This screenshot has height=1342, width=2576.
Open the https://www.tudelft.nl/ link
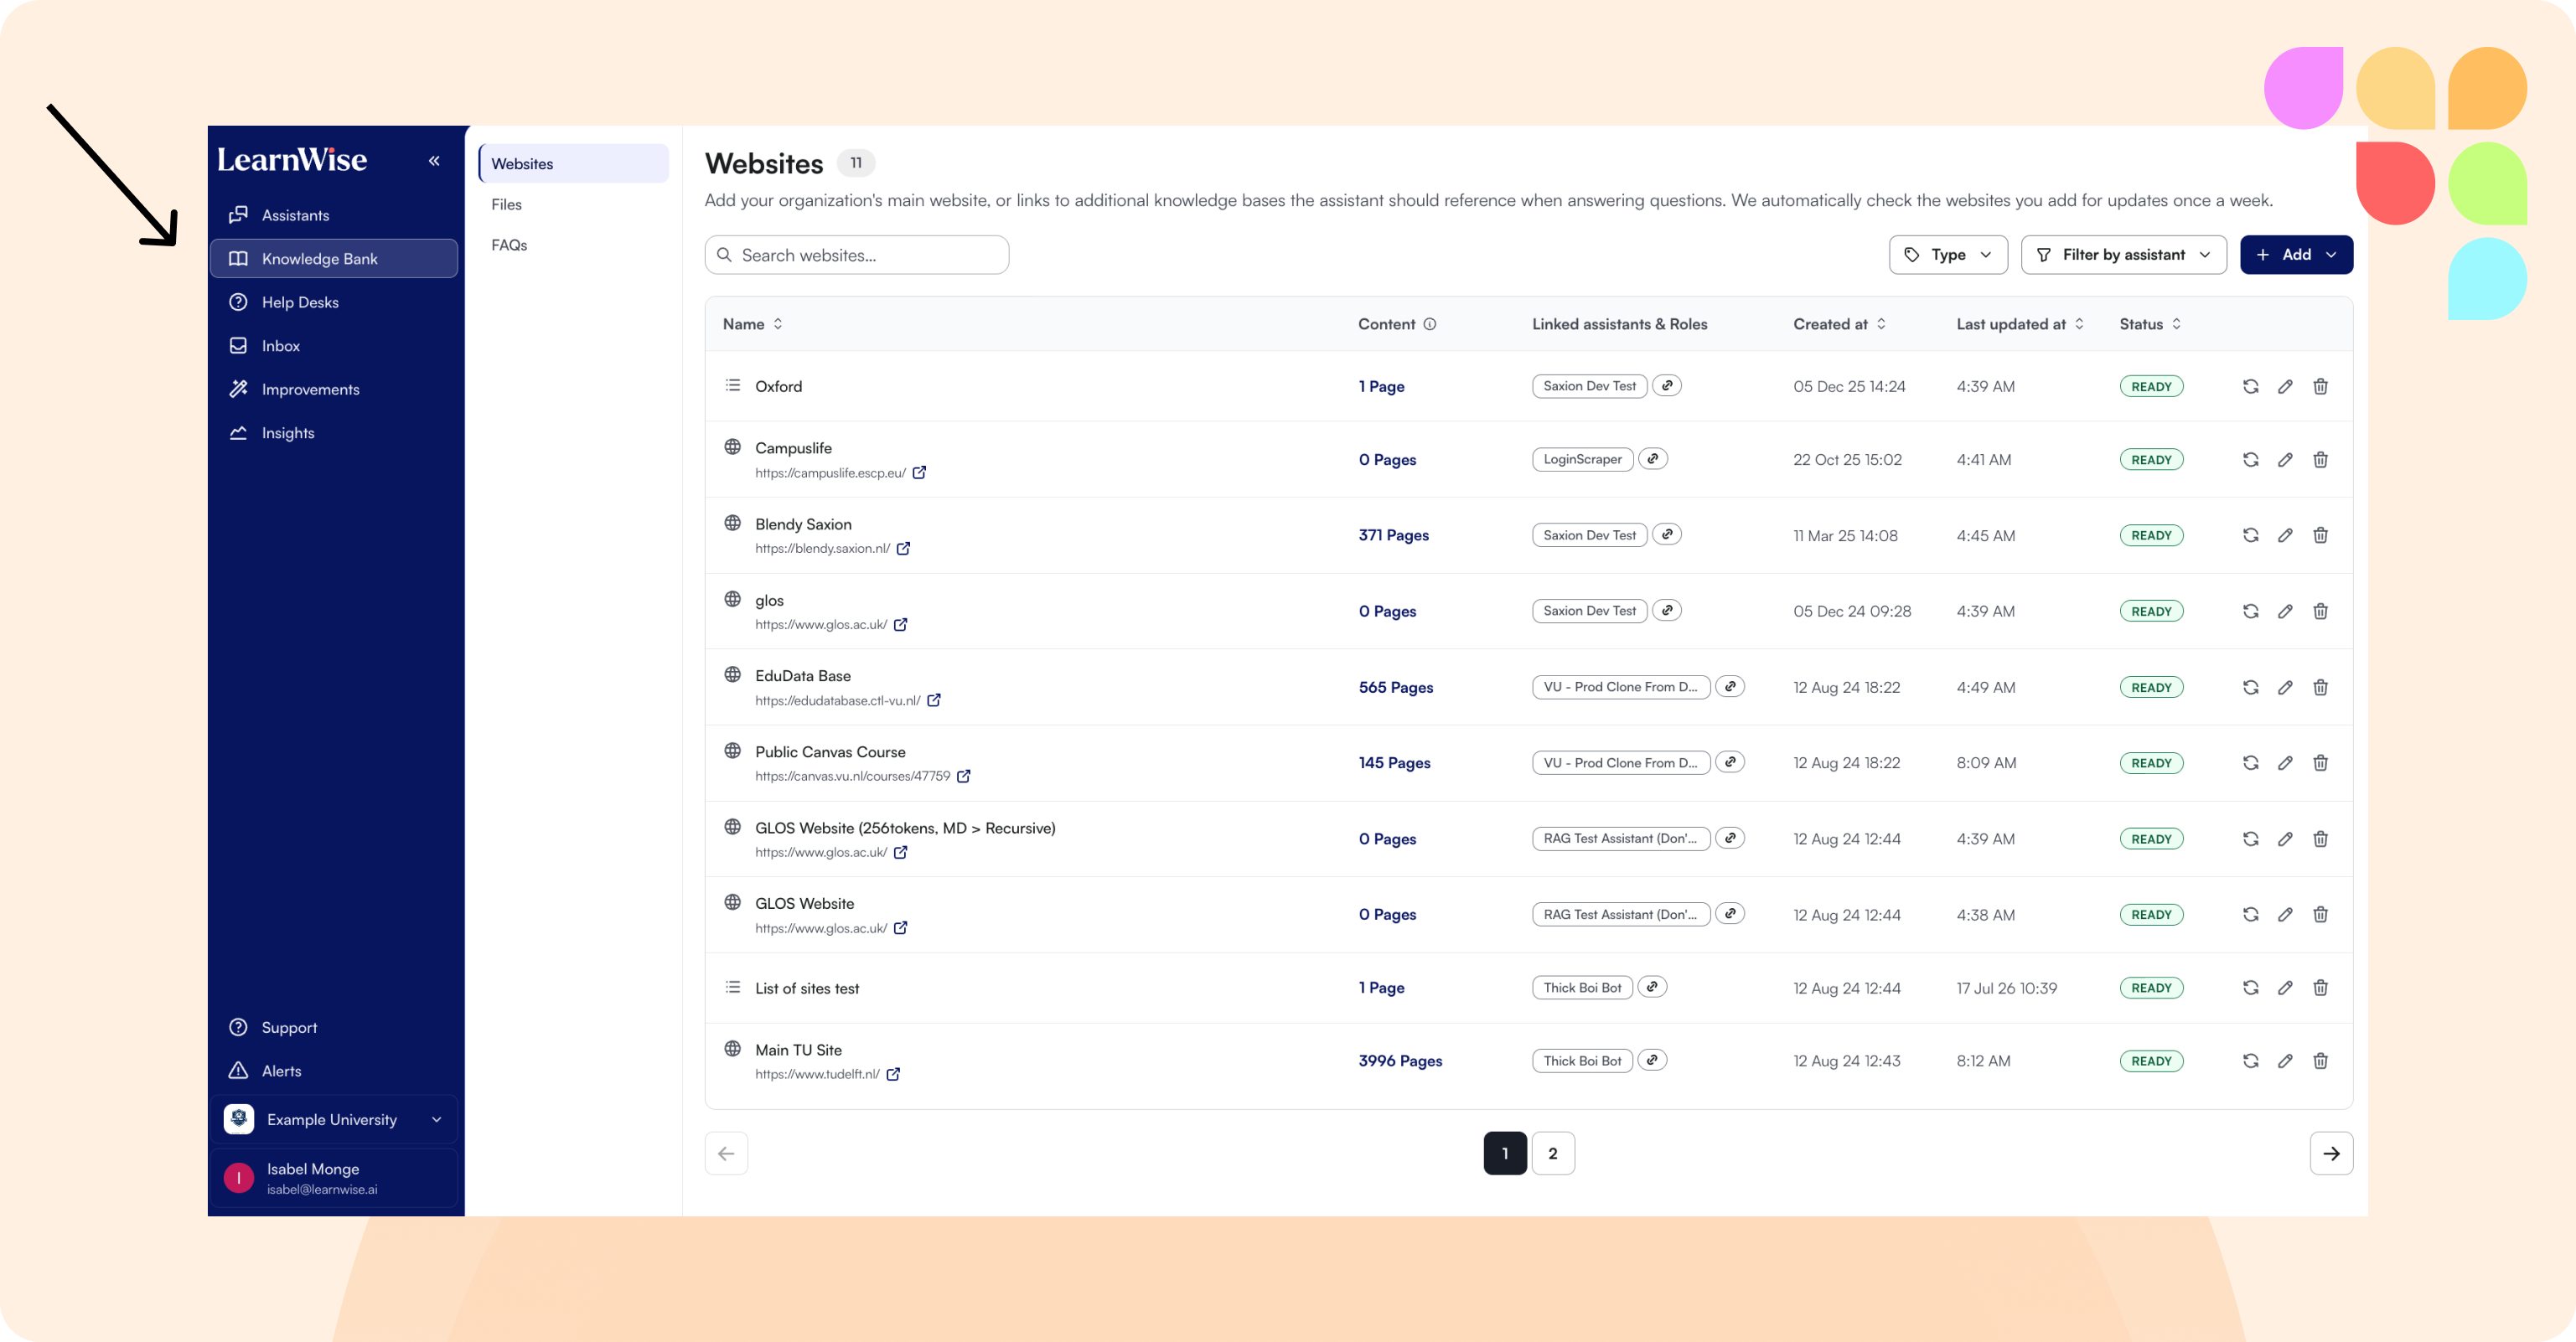(817, 1075)
